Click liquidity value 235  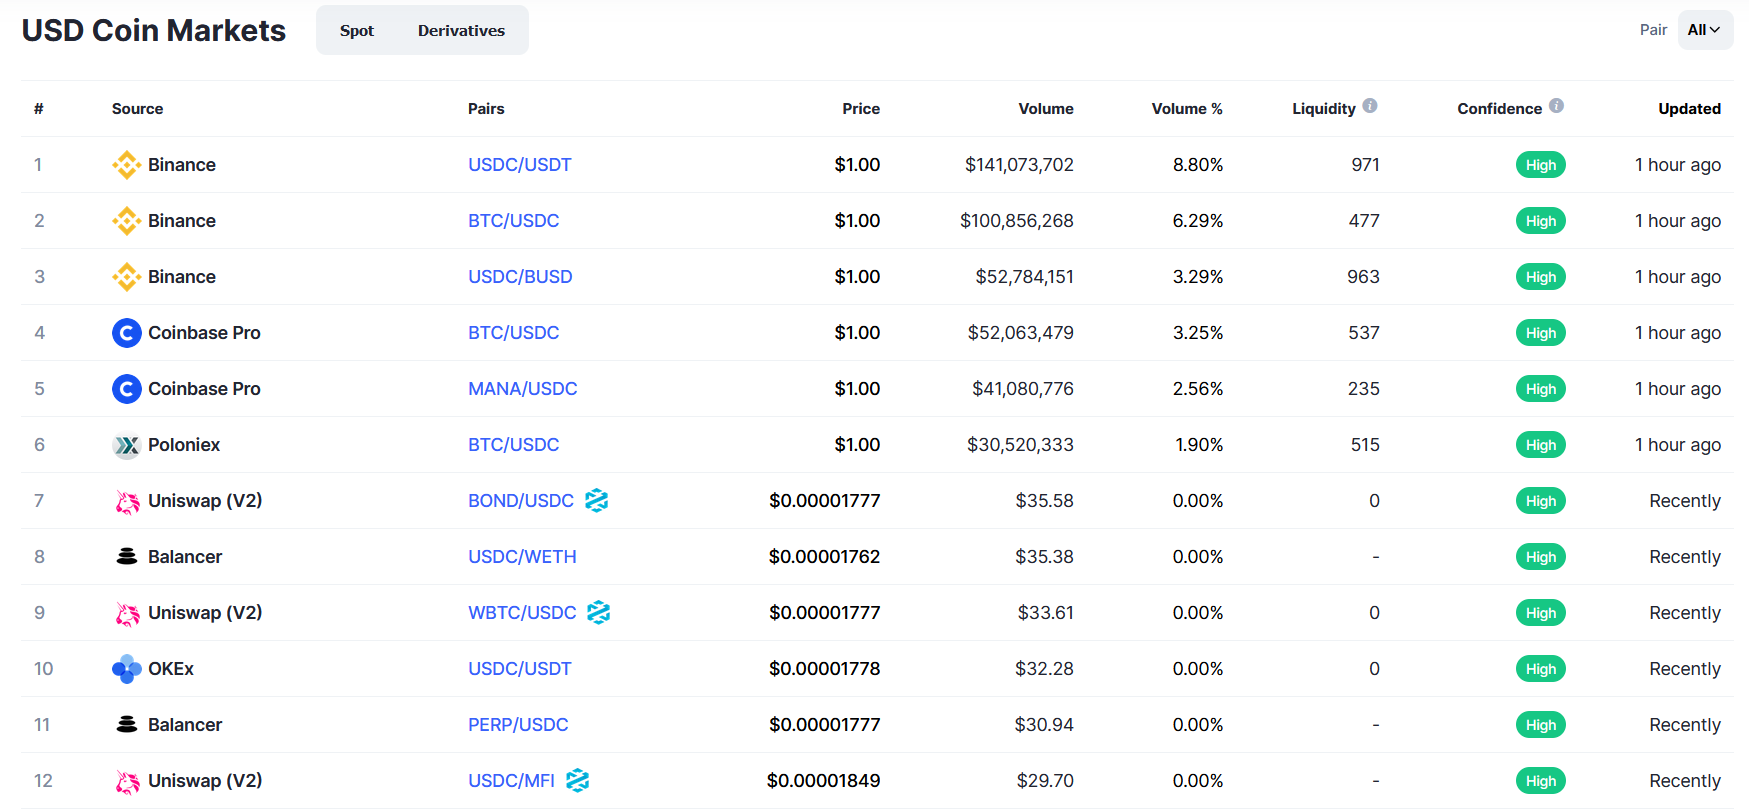tap(1364, 389)
